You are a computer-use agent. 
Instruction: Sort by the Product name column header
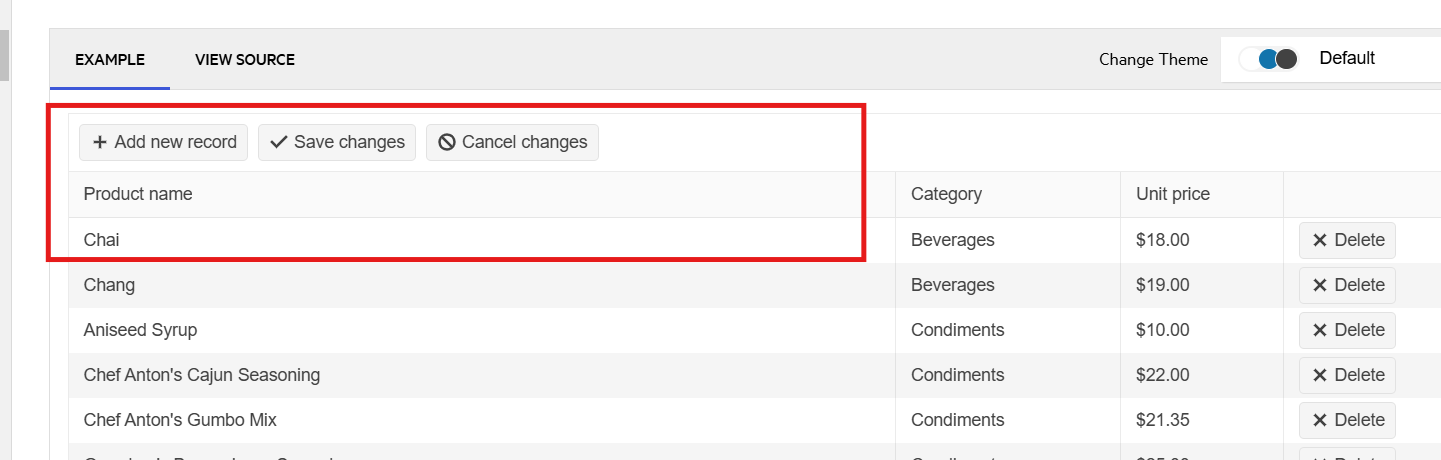(x=138, y=194)
